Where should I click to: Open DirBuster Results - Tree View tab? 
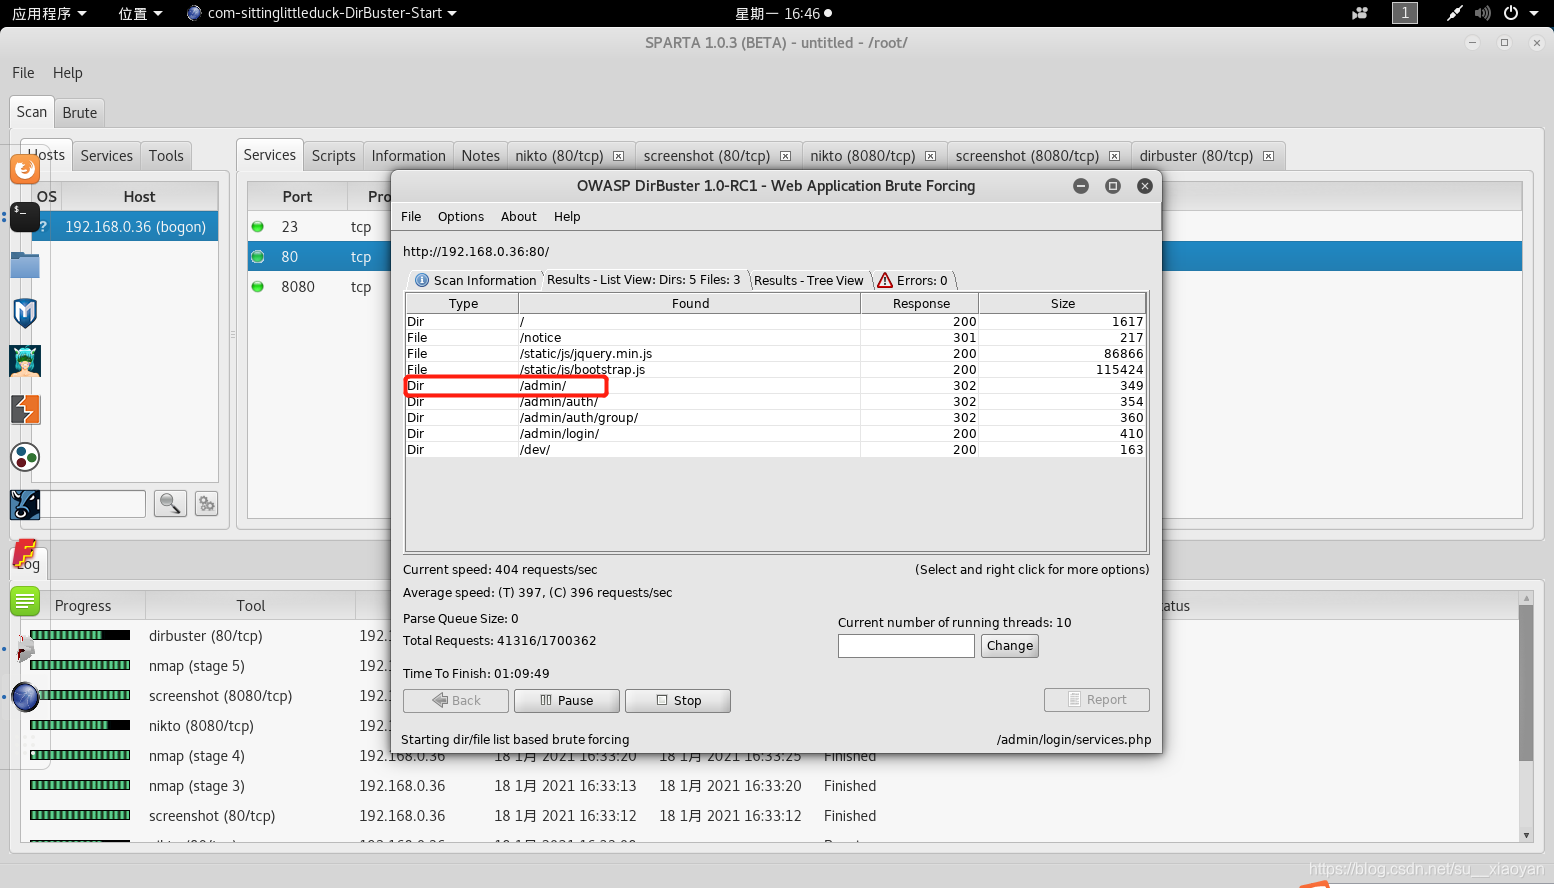click(x=809, y=281)
